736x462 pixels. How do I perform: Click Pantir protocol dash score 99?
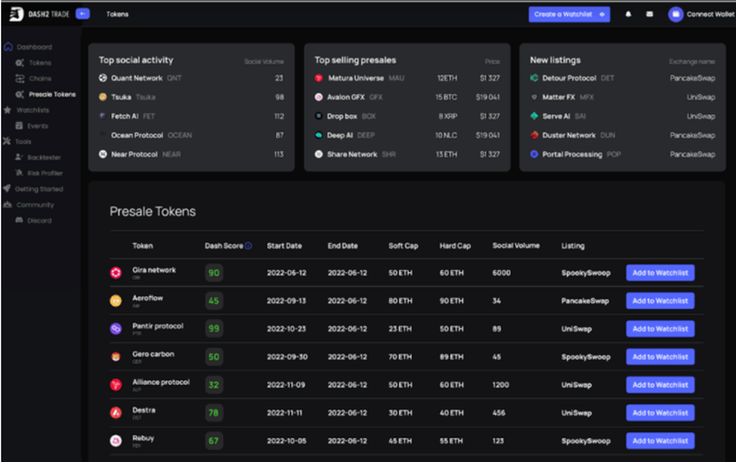coord(214,329)
